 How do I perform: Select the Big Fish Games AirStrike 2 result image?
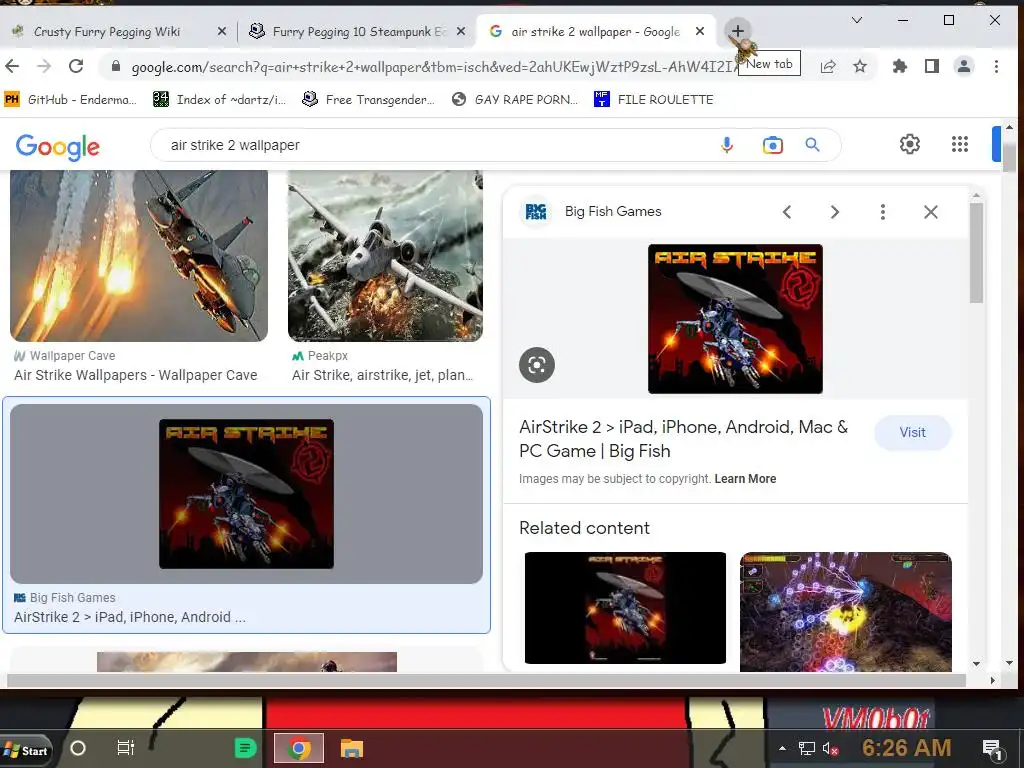(x=246, y=494)
